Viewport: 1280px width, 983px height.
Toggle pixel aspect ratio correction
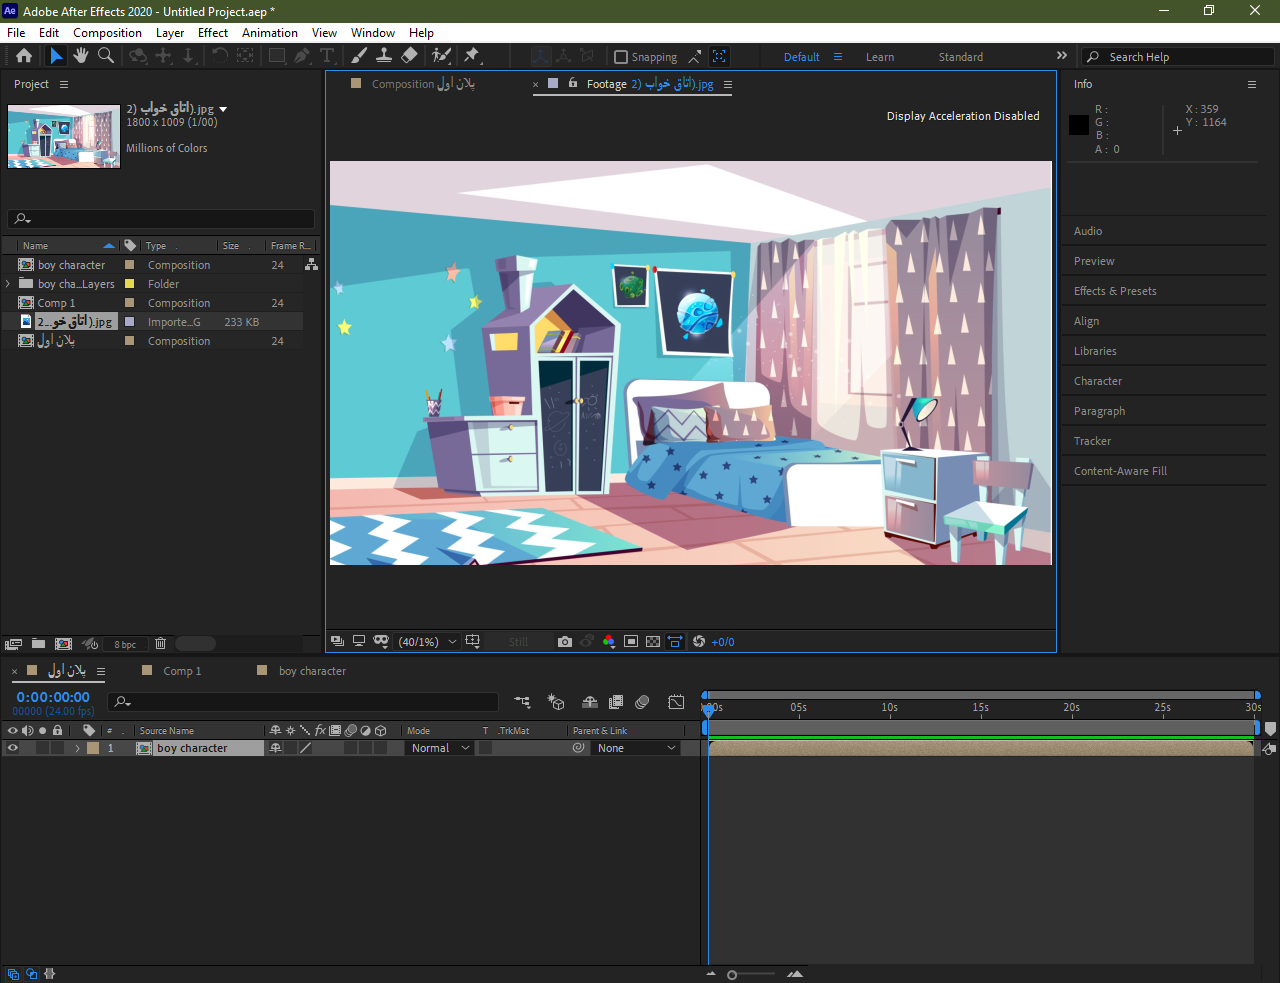(675, 642)
